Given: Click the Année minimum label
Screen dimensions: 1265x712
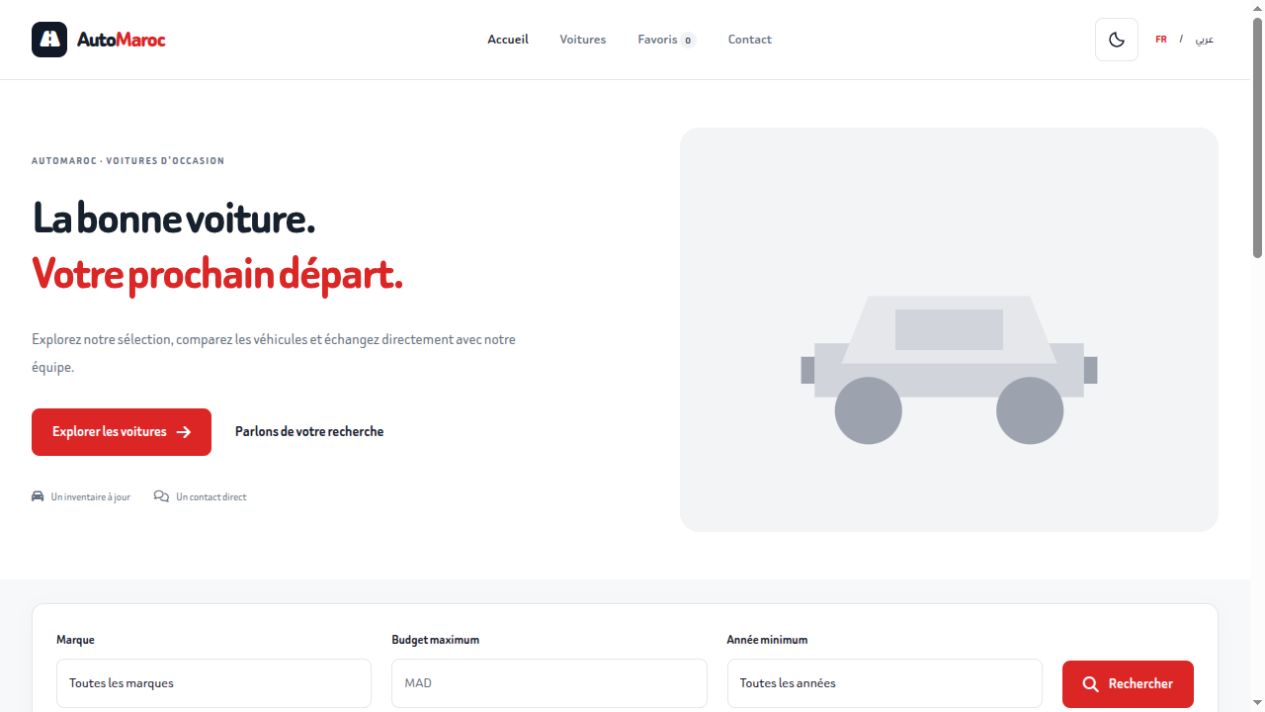Looking at the screenshot, I should pos(767,640).
